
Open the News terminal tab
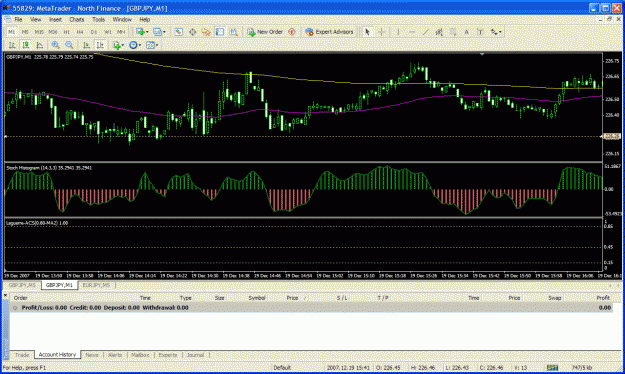[x=92, y=355]
